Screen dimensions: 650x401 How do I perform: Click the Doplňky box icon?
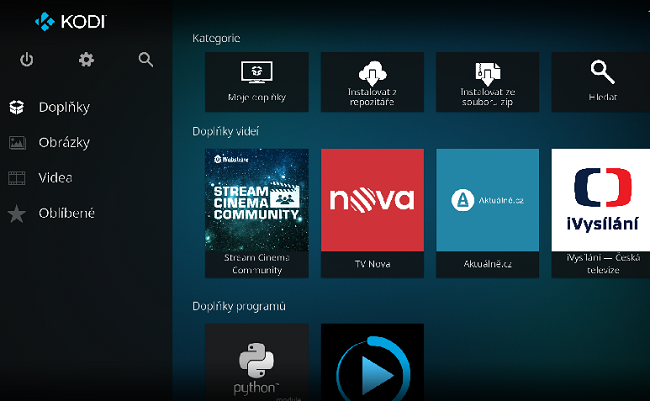(x=17, y=107)
